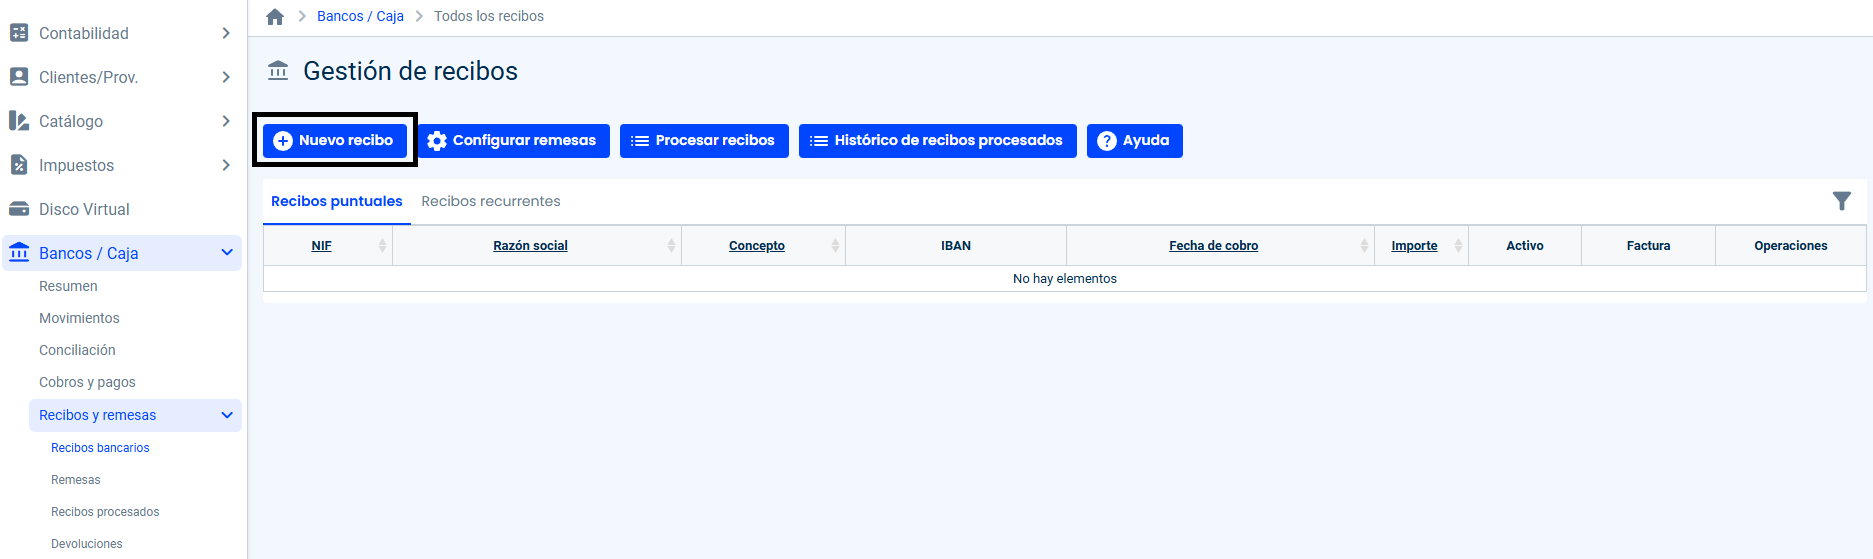1873x559 pixels.
Task: Click the Bancos / Caja bank icon
Action: 19,253
